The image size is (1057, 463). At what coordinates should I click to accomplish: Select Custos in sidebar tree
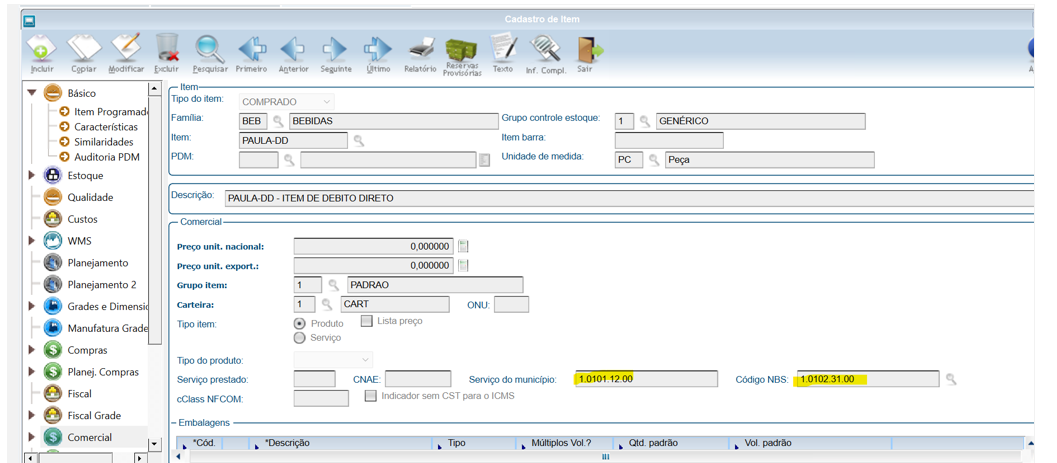pos(82,219)
